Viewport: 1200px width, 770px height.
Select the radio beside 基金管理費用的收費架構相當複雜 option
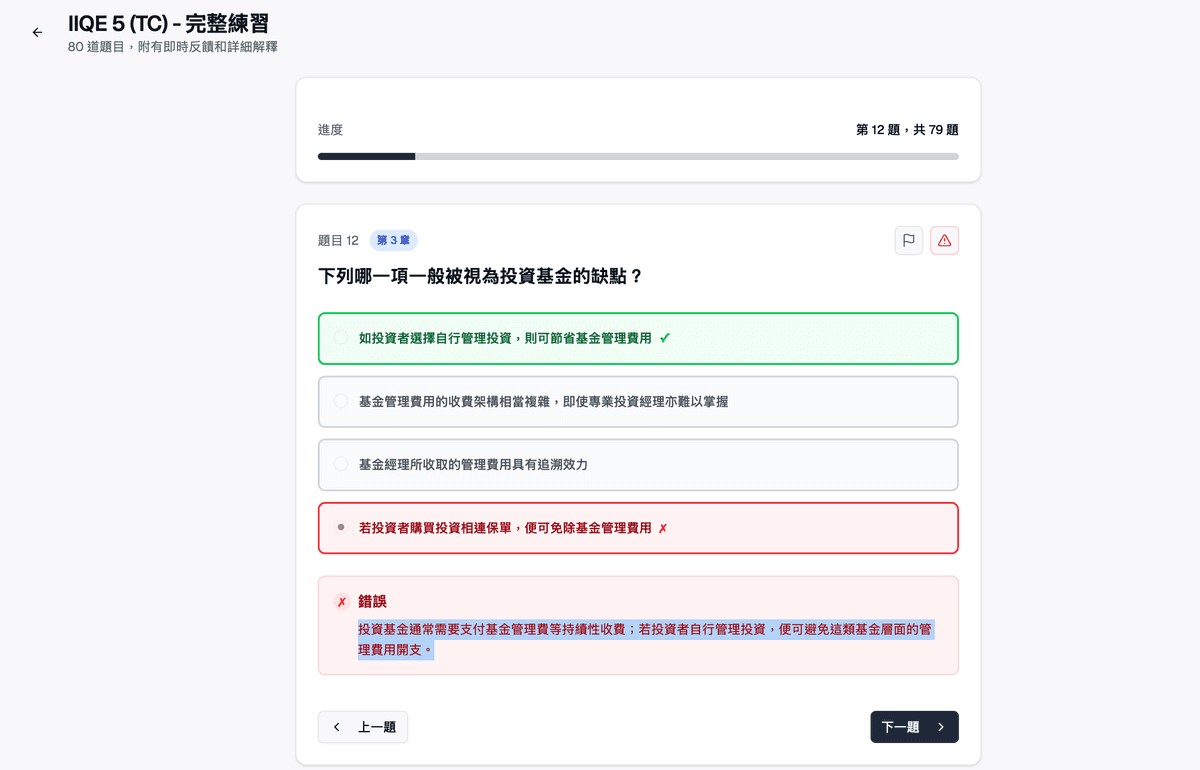click(340, 401)
